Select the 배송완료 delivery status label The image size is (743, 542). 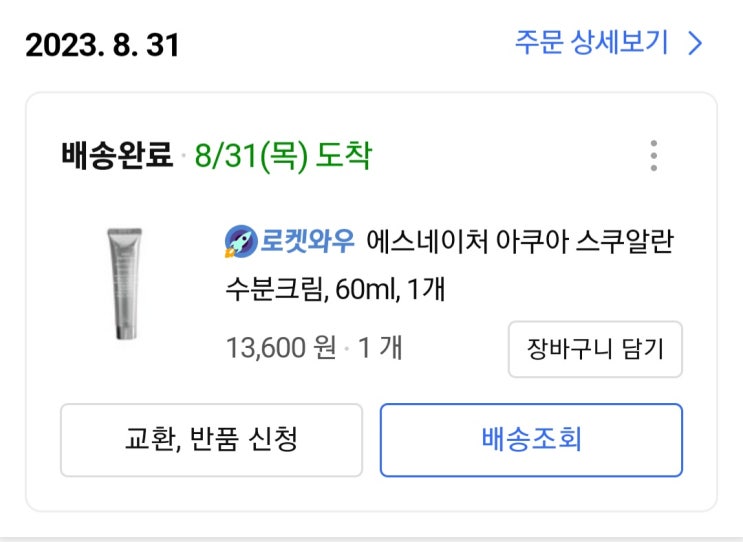tap(116, 156)
